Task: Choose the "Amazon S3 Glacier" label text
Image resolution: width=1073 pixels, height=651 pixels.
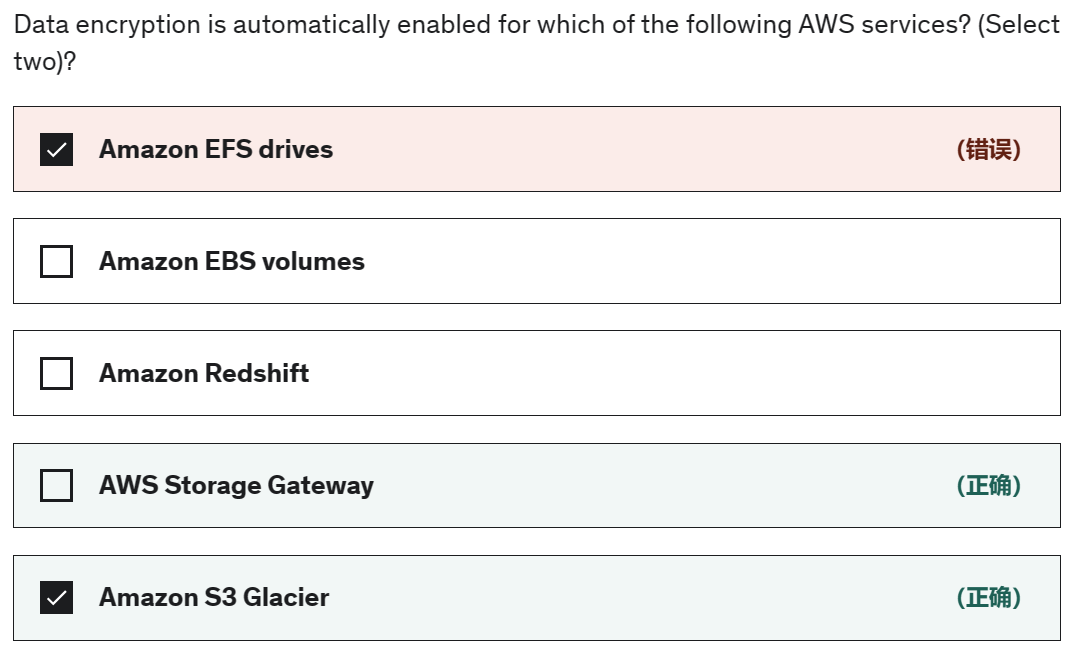Action: pyautogui.click(x=214, y=598)
